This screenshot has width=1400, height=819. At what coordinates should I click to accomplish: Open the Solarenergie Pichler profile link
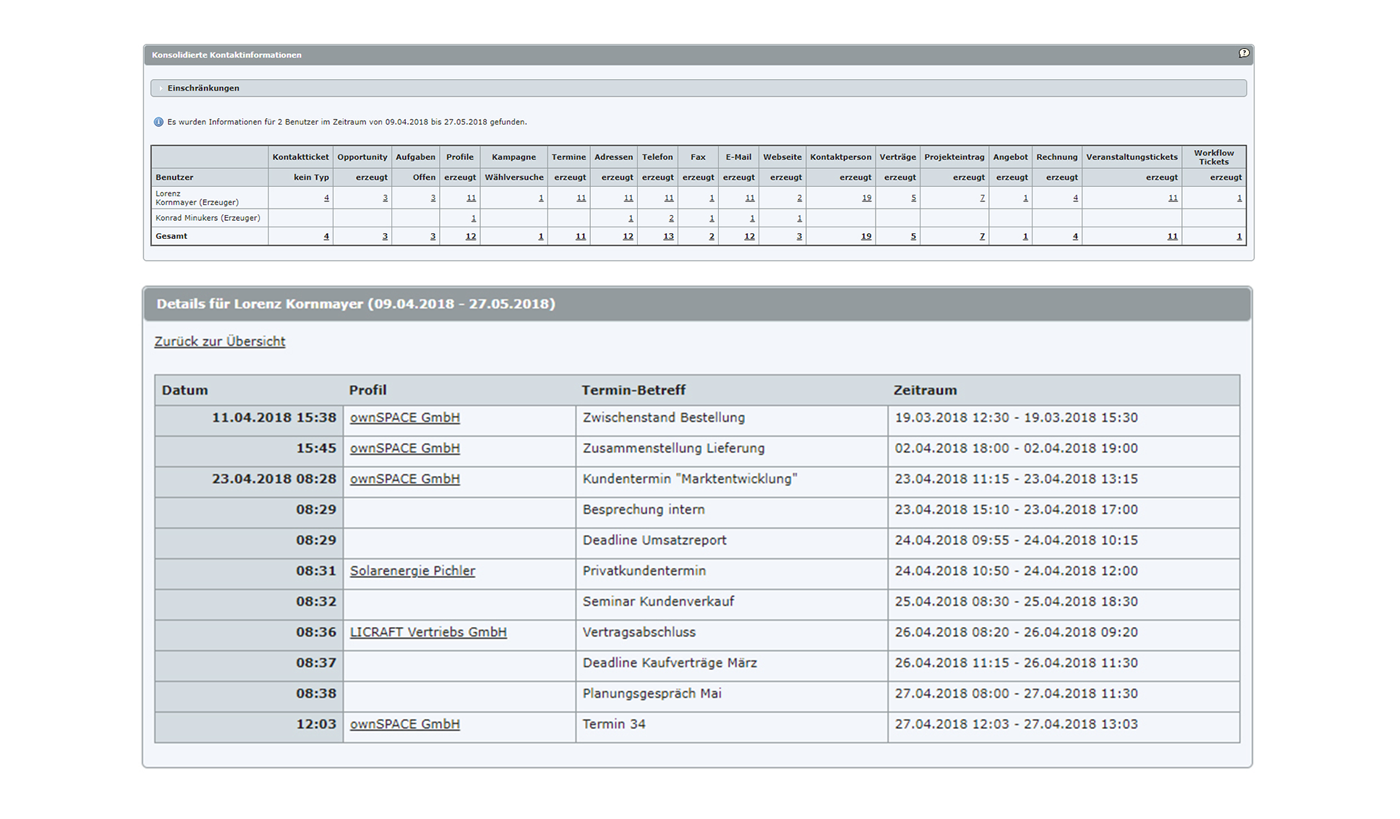point(413,571)
